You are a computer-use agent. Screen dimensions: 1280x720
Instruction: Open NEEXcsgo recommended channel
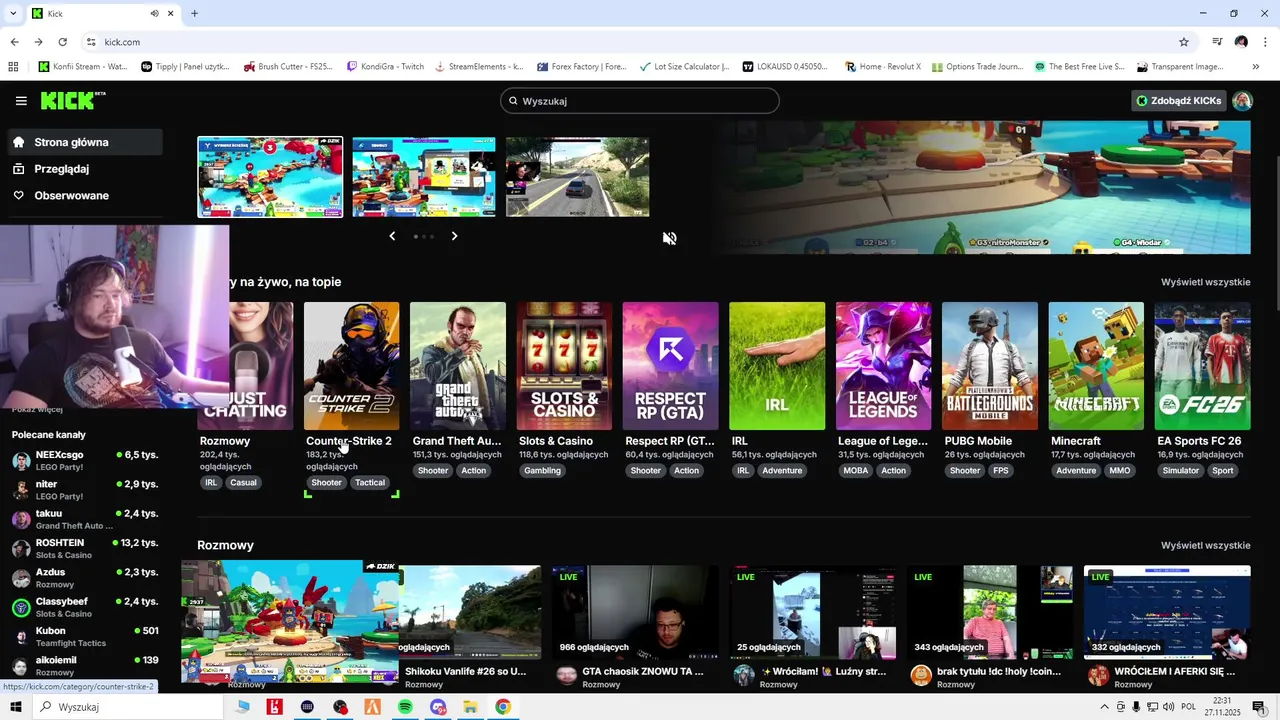tap(85, 461)
